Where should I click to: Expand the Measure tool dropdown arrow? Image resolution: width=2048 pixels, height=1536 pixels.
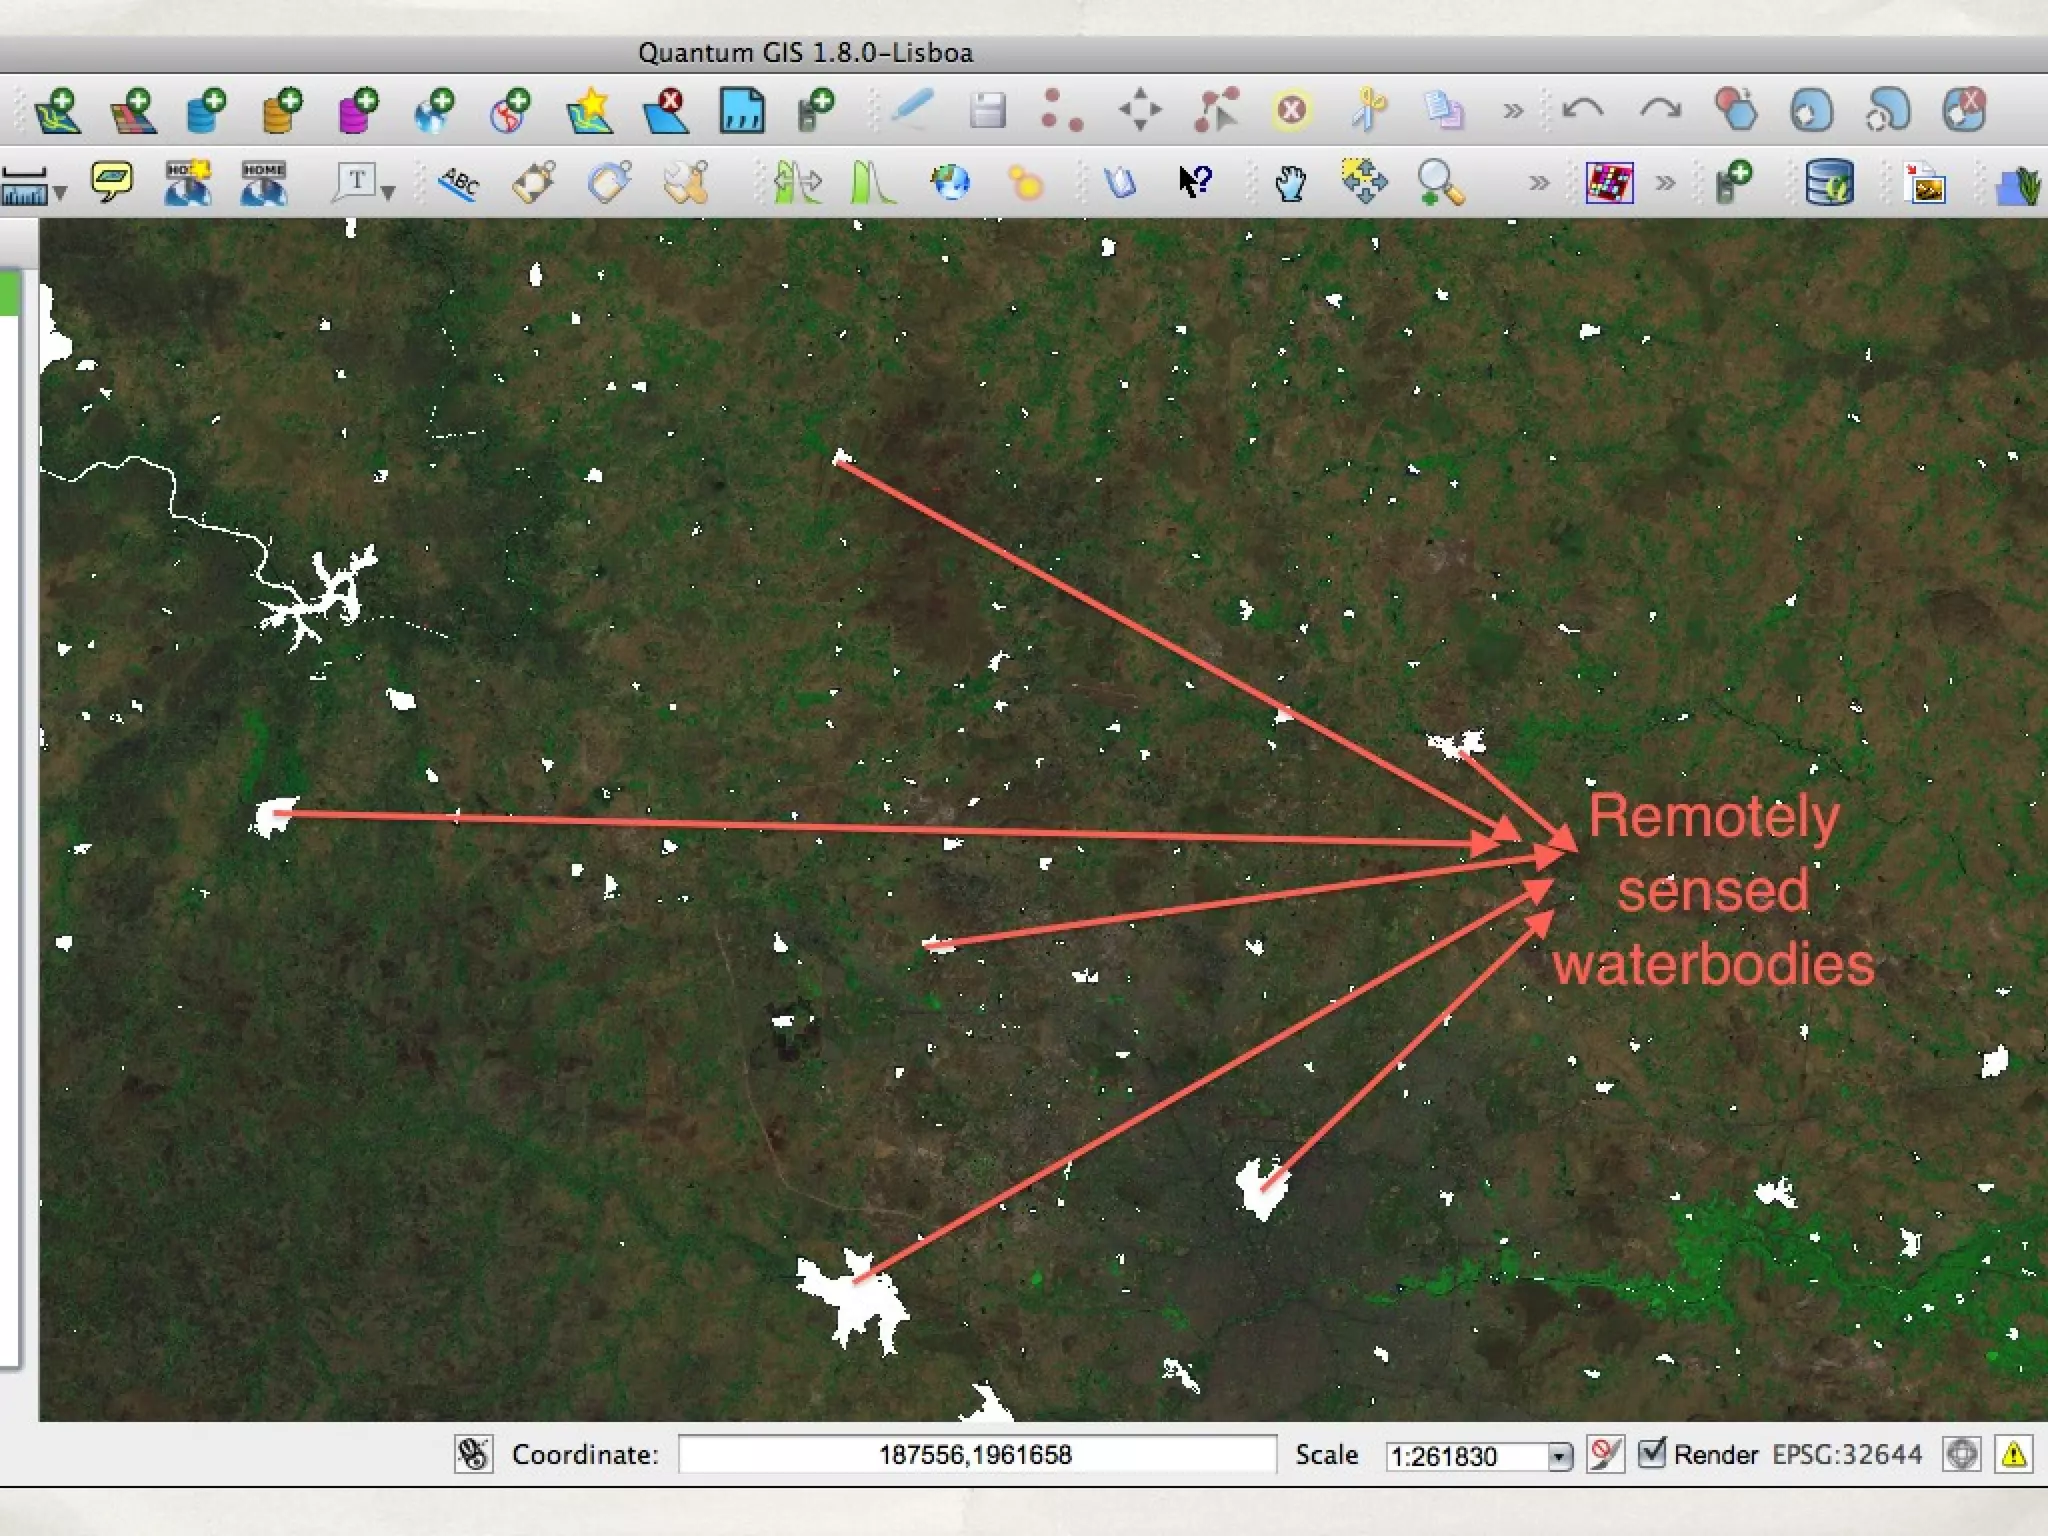[x=60, y=192]
